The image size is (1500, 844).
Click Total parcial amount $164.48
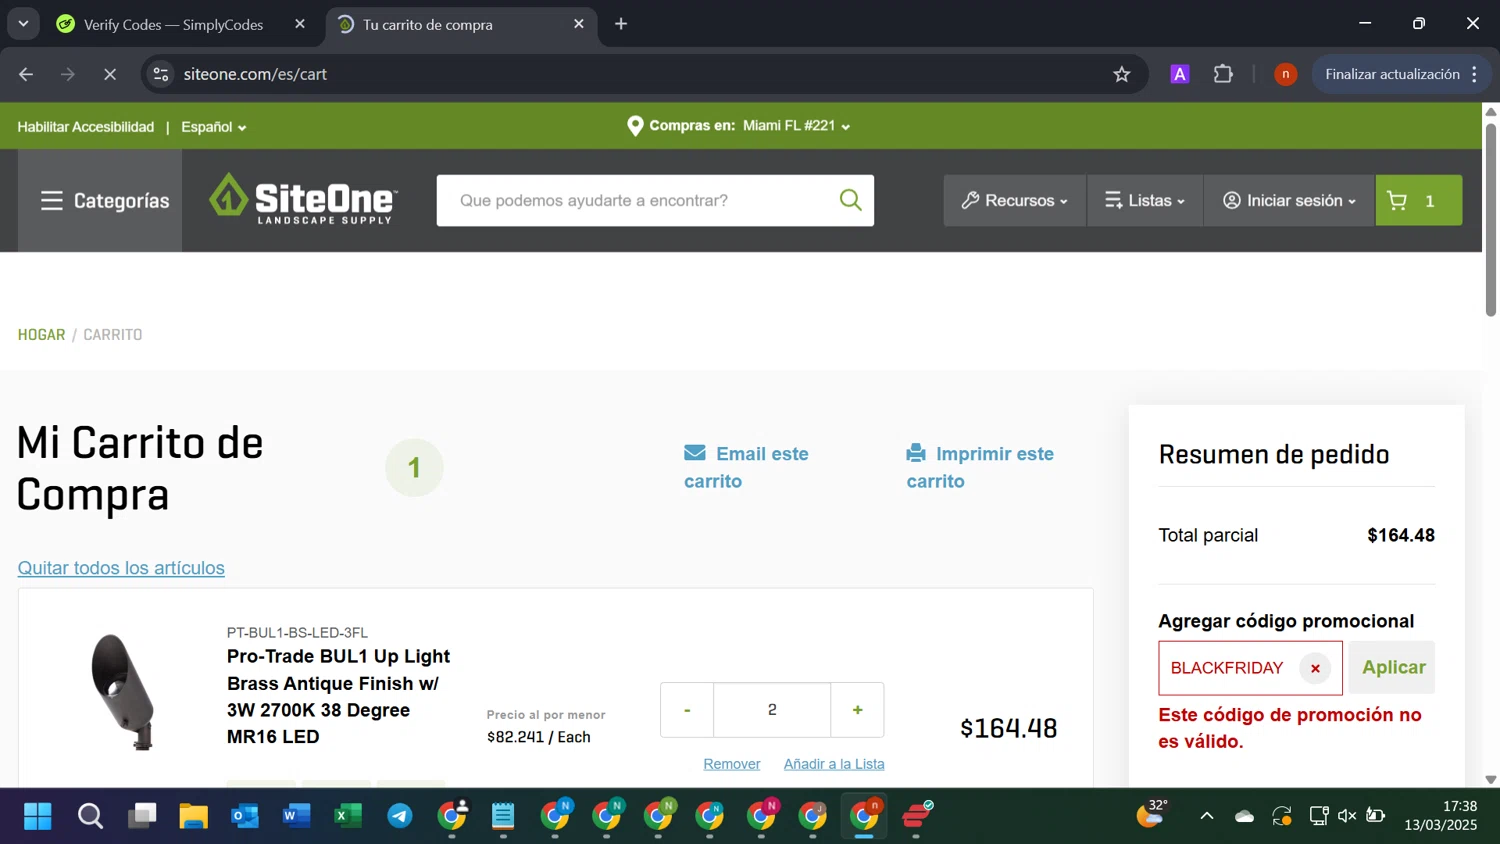point(1400,535)
